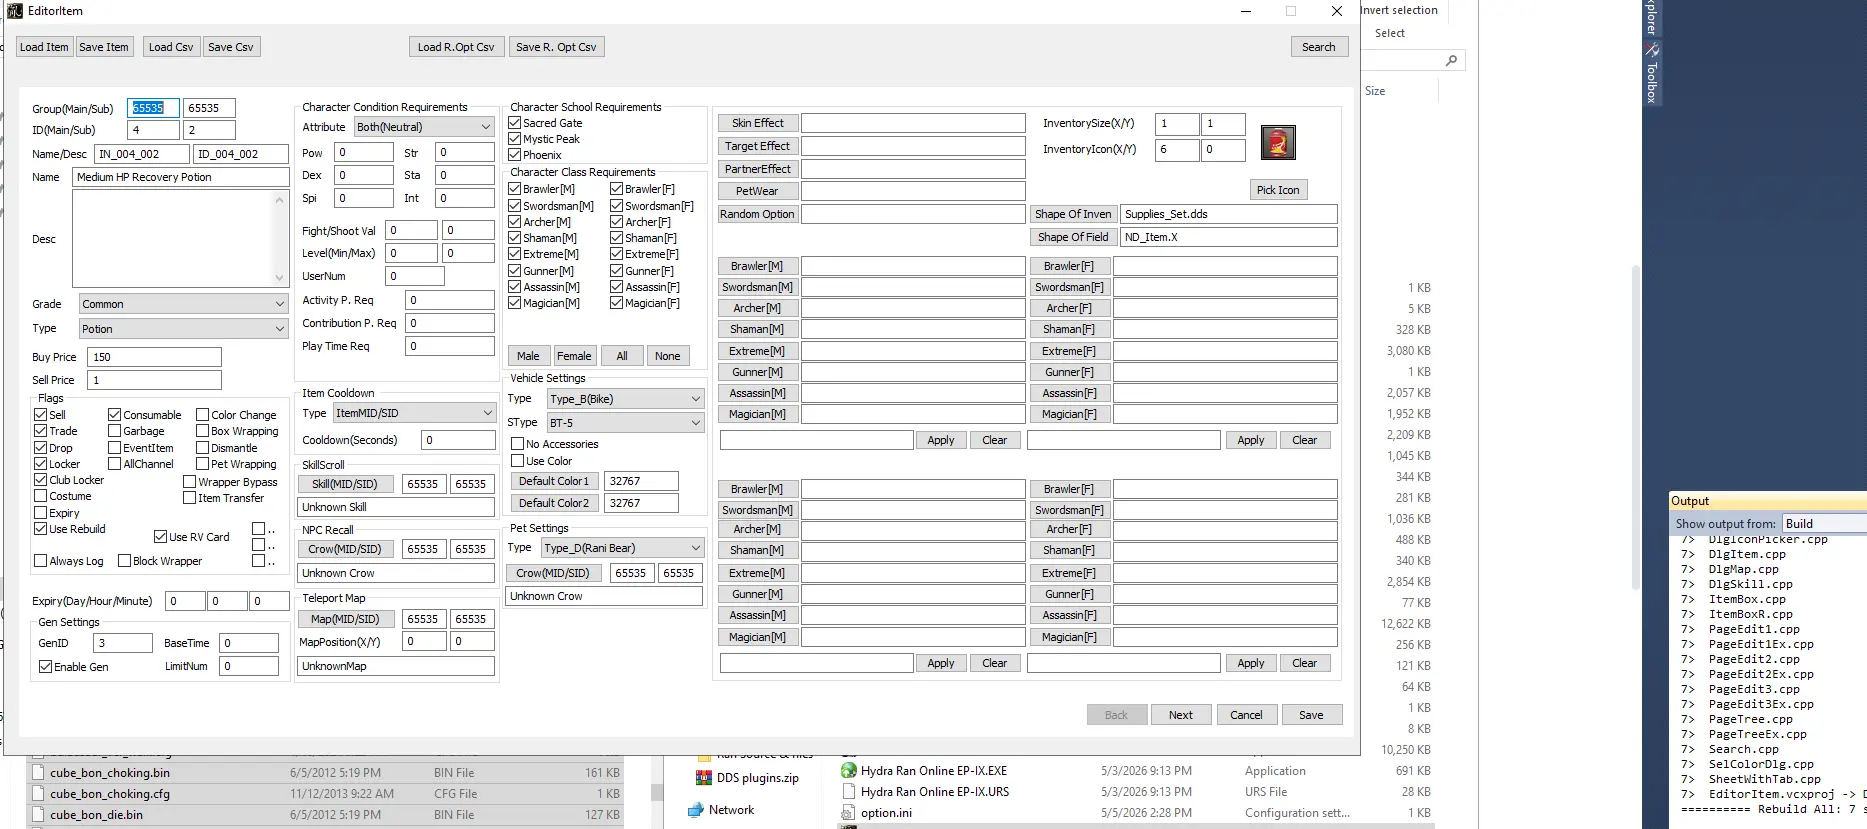Click the Search button
The height and width of the screenshot is (829, 1867).
pyautogui.click(x=1319, y=47)
